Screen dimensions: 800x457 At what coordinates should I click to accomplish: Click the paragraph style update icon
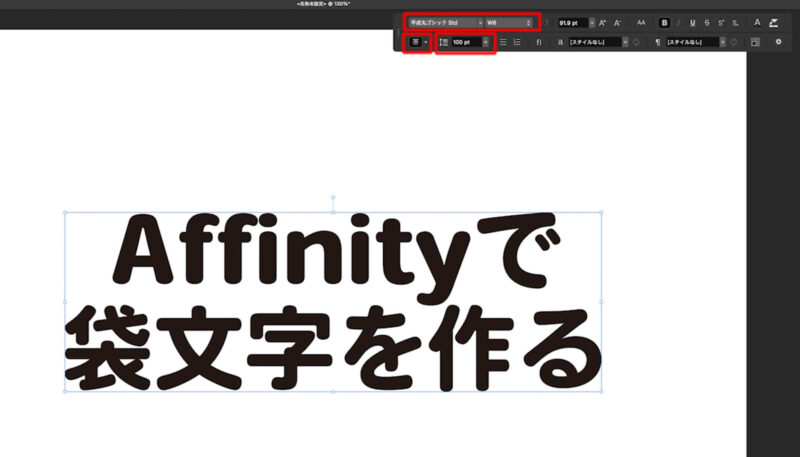click(x=734, y=42)
